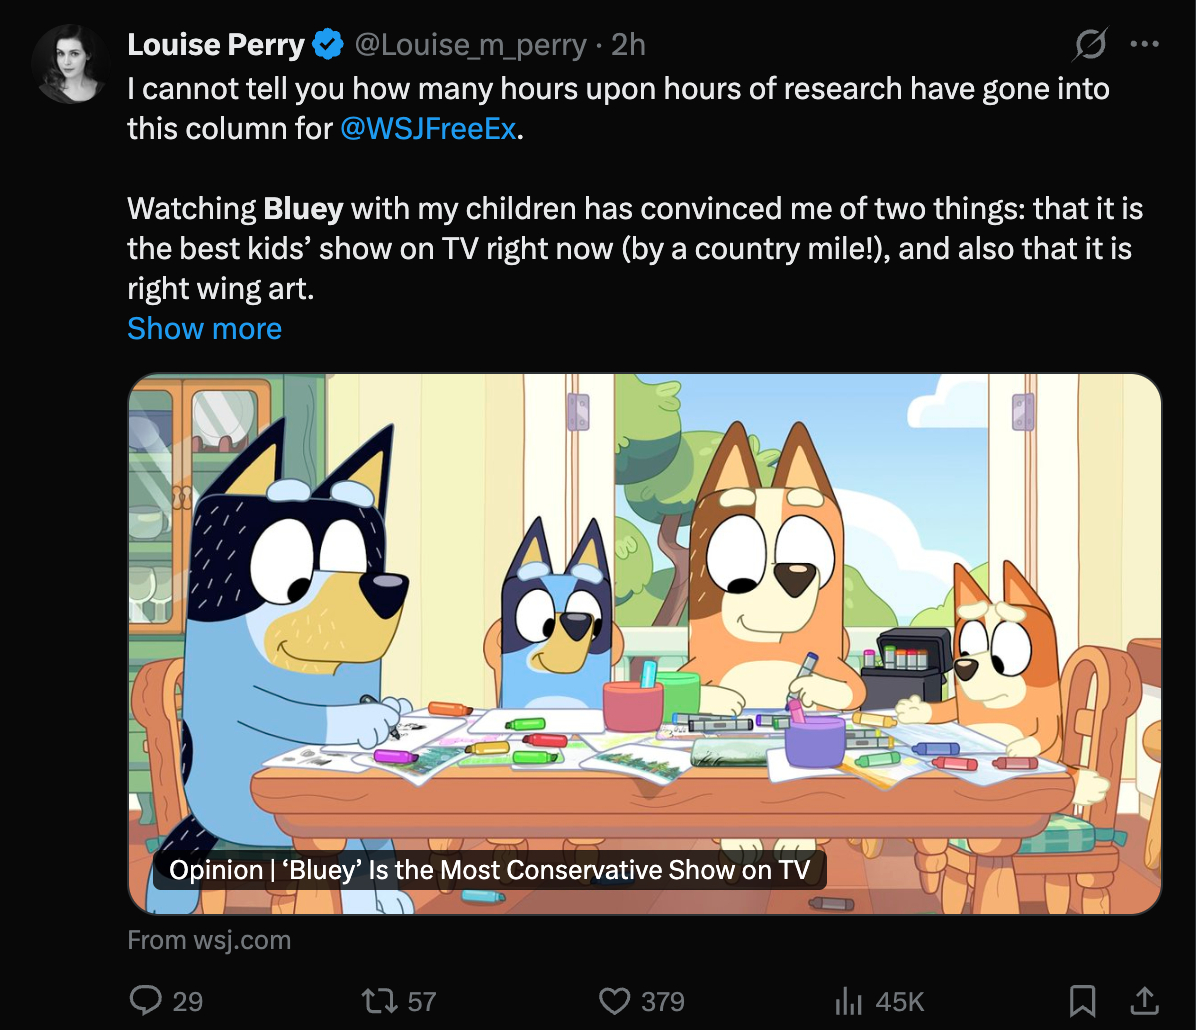This screenshot has height=1030, width=1196.
Task: Click the 2h timestamp
Action: tap(628, 45)
